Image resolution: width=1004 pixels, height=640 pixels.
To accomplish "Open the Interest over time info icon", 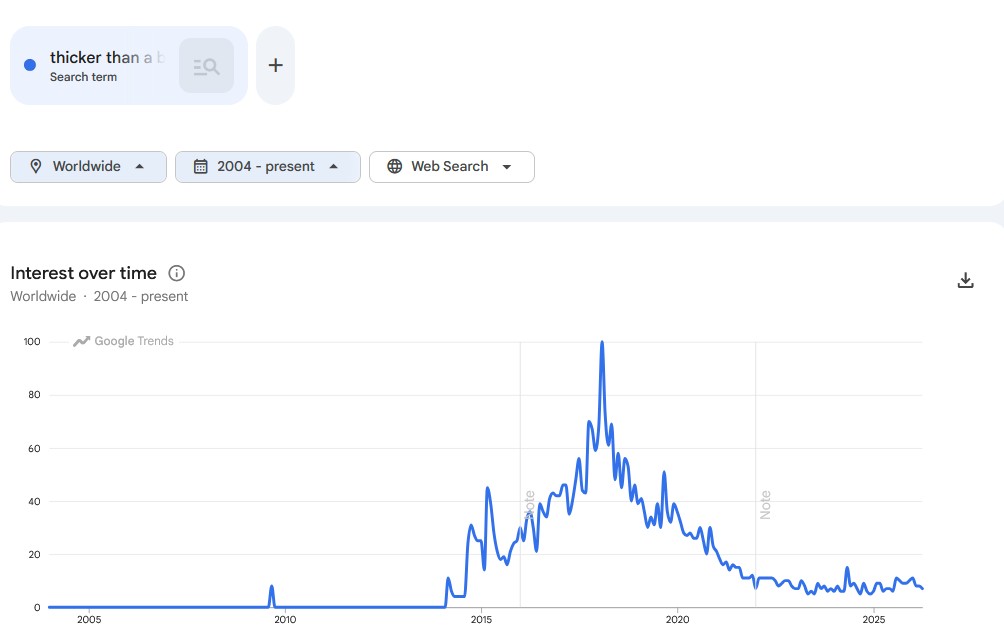I will [177, 273].
